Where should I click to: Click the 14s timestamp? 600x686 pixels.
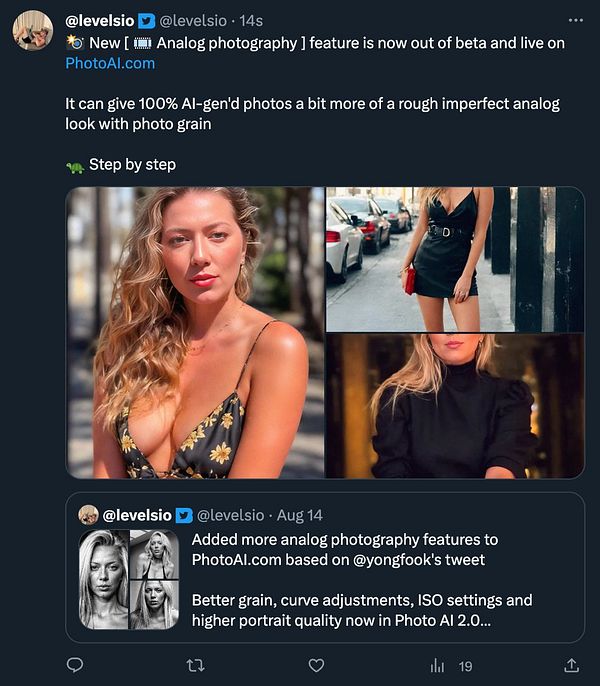pyautogui.click(x=252, y=19)
